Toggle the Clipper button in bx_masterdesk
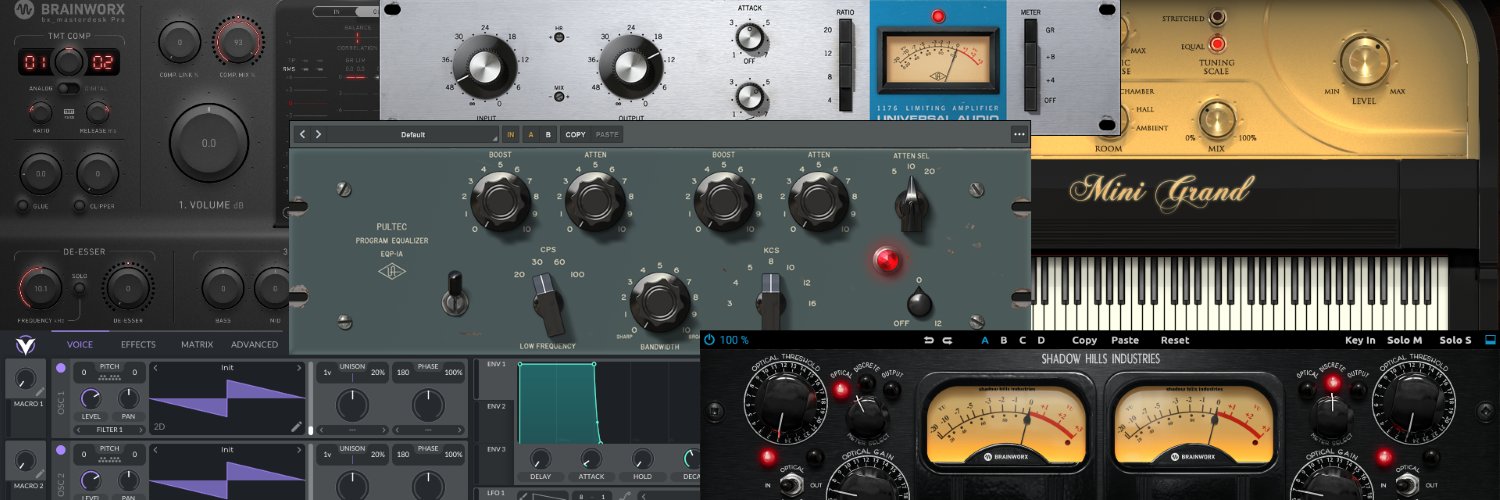The width and height of the screenshot is (1500, 500). tap(78, 206)
